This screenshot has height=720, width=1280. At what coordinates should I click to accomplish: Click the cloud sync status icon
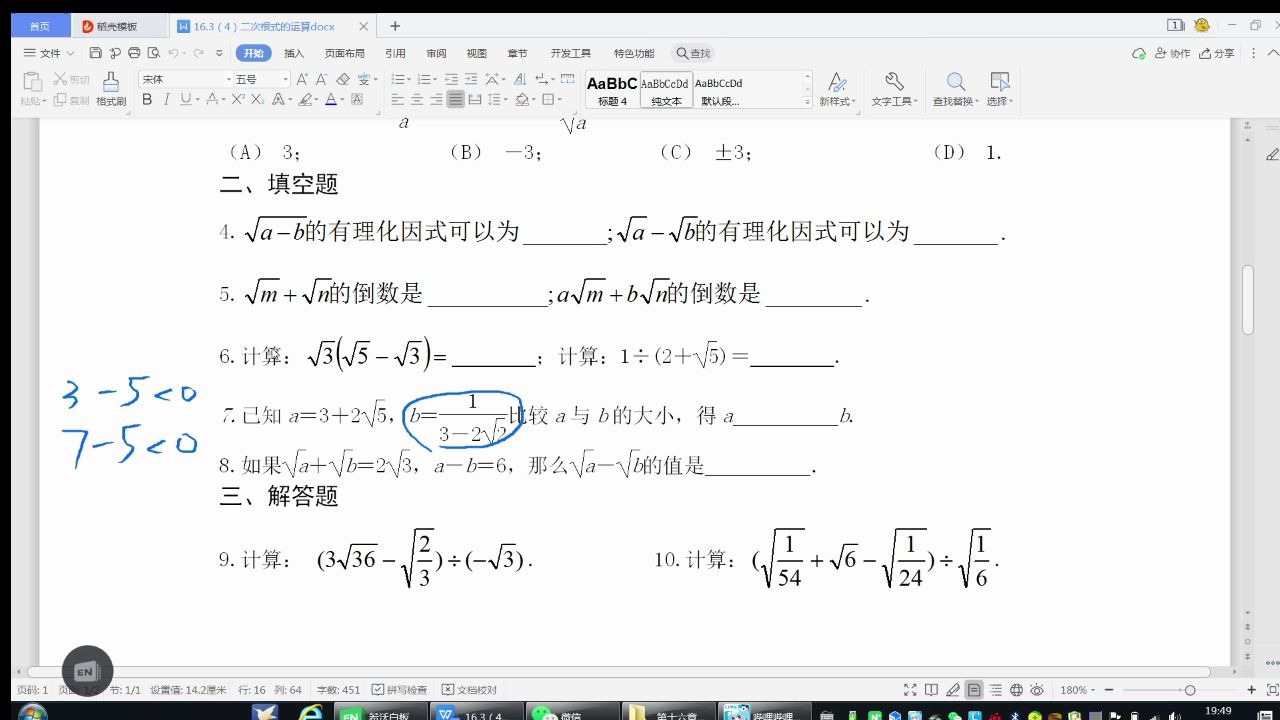pyautogui.click(x=1139, y=53)
